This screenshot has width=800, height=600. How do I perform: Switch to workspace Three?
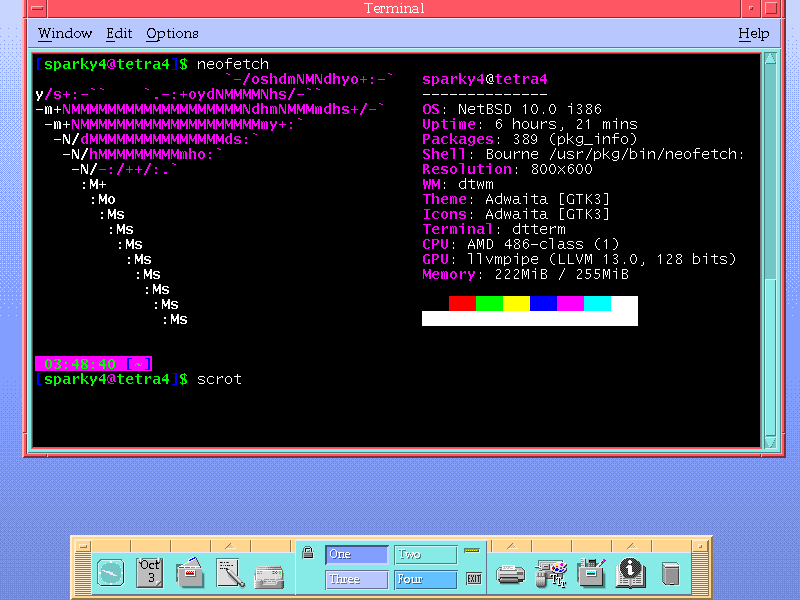[x=356, y=579]
